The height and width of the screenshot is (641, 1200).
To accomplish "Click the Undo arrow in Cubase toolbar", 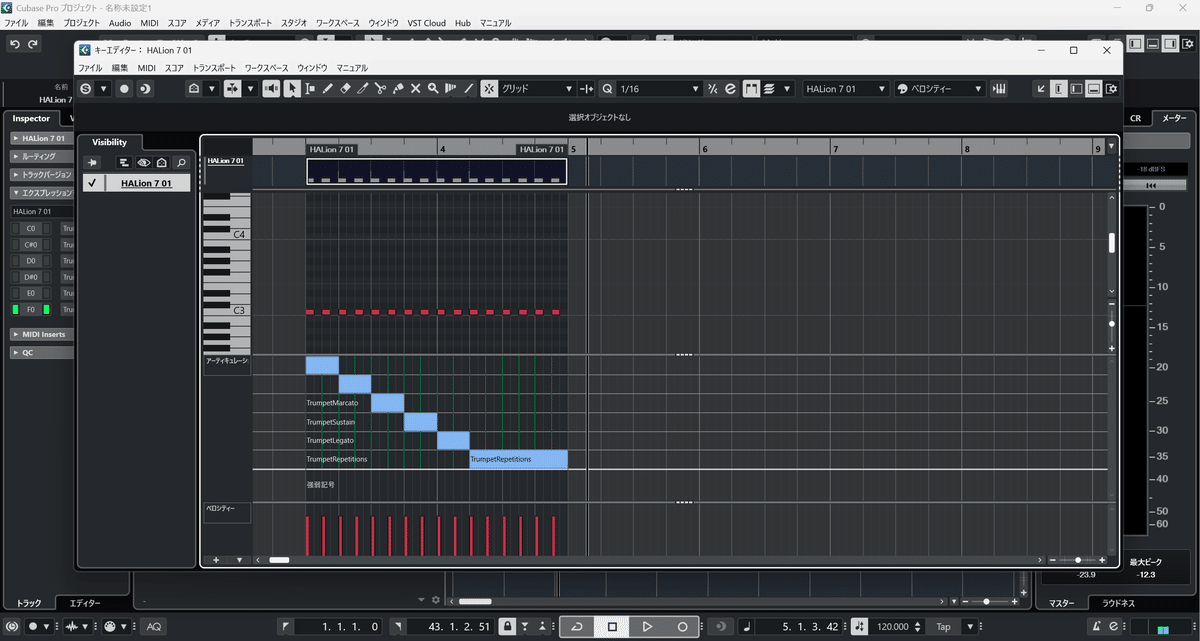I will pos(15,44).
